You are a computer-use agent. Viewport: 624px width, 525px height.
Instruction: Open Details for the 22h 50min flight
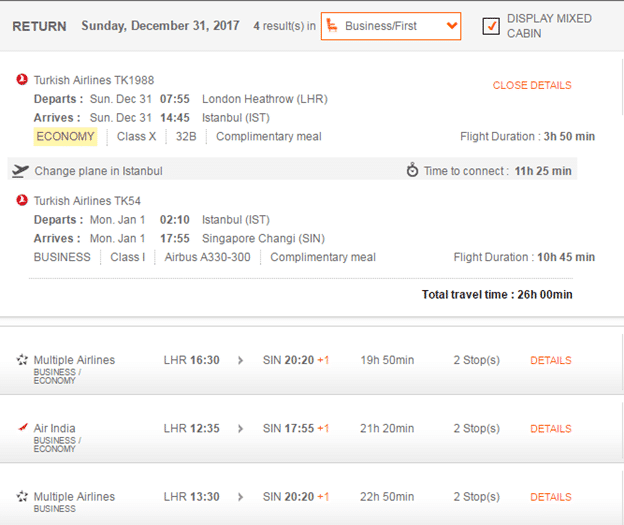(551, 497)
